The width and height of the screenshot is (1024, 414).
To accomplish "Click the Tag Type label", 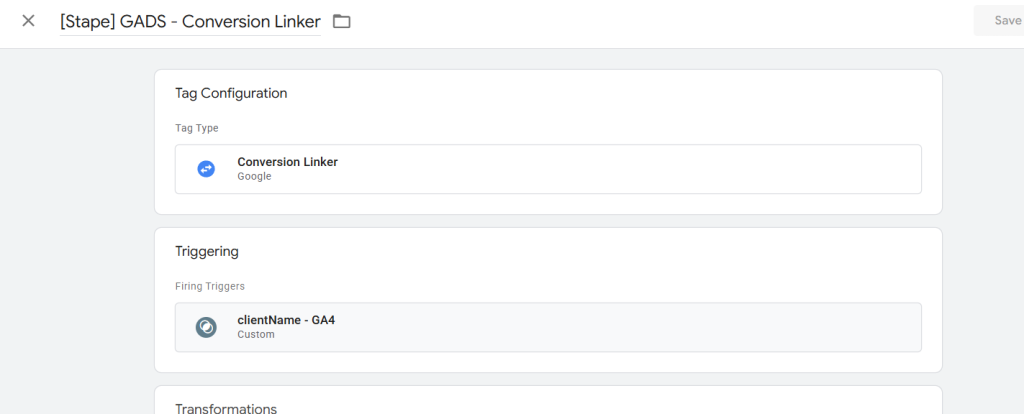I will tap(197, 128).
